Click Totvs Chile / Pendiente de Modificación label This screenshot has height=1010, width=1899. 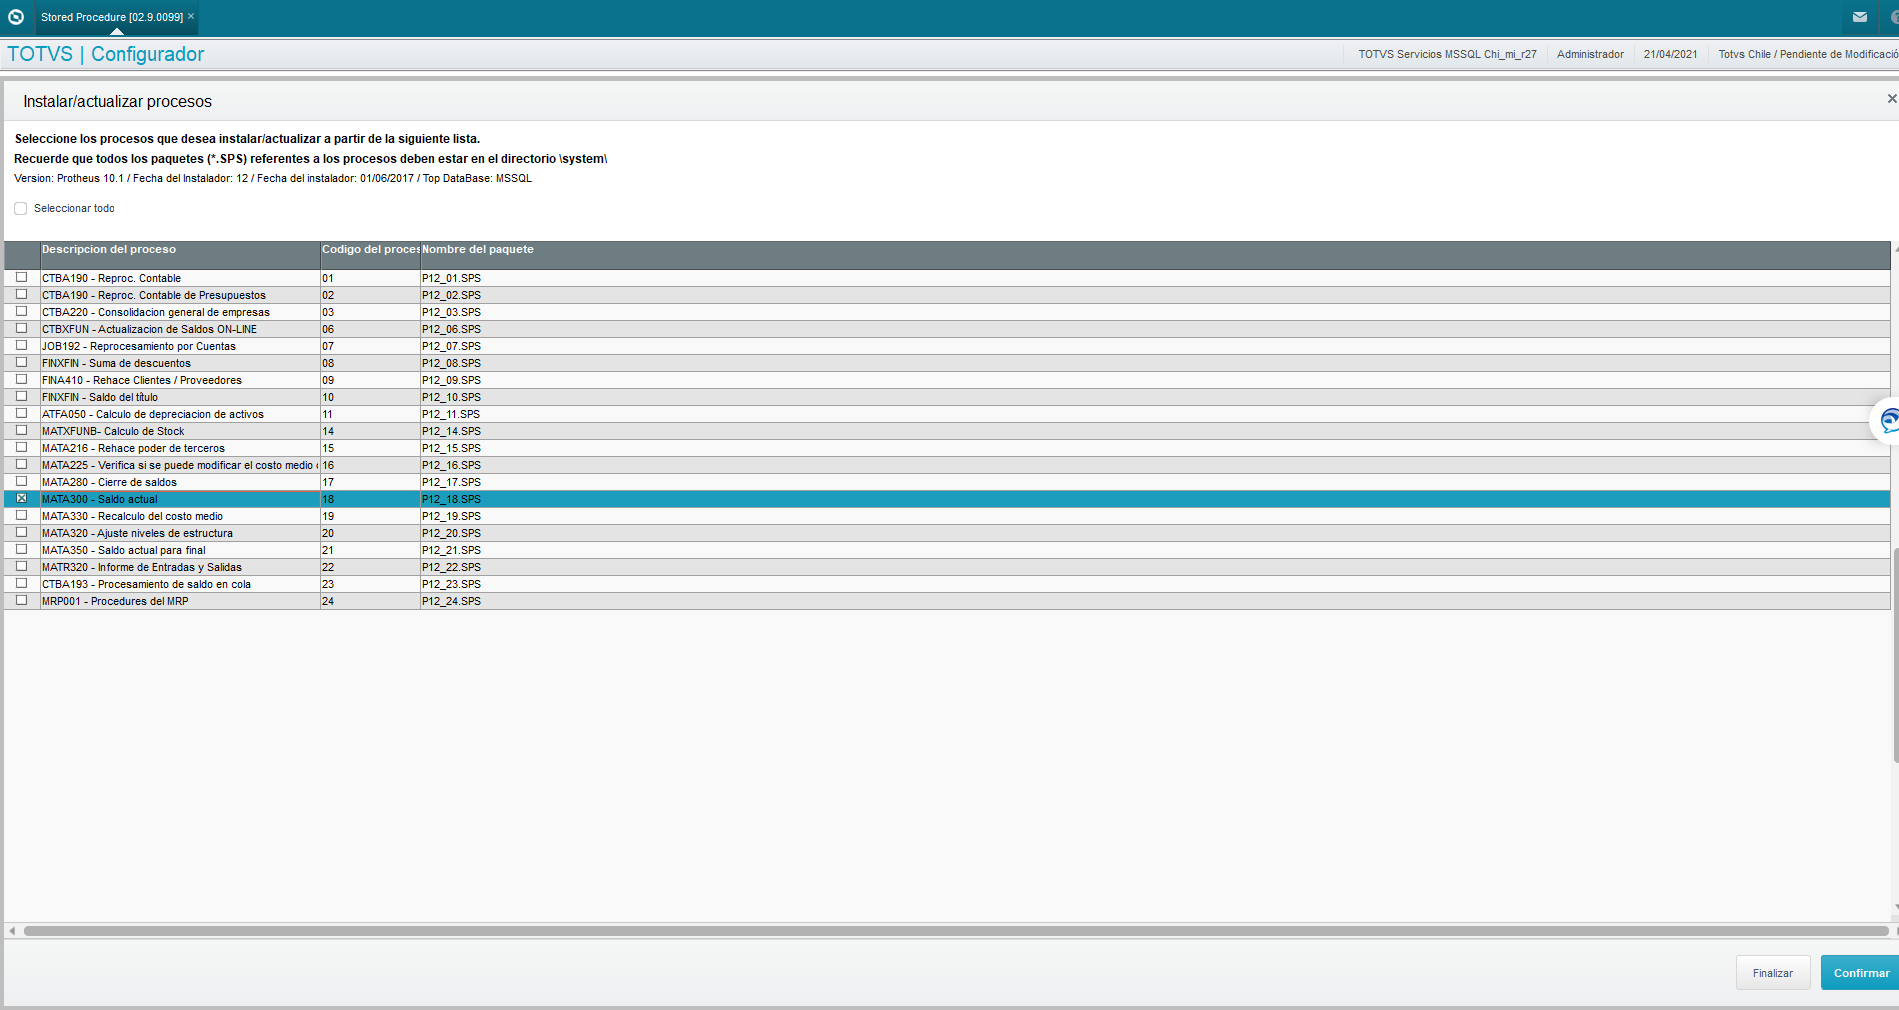click(1808, 54)
